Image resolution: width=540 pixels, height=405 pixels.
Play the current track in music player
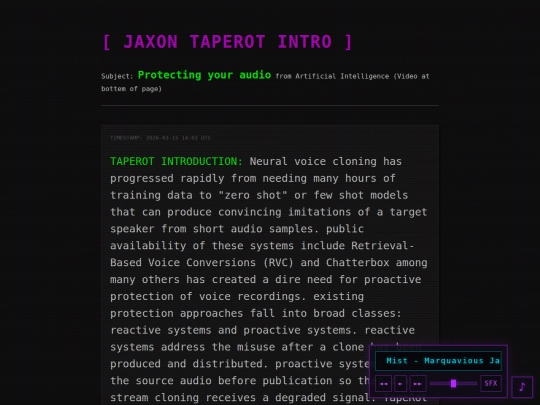point(400,384)
